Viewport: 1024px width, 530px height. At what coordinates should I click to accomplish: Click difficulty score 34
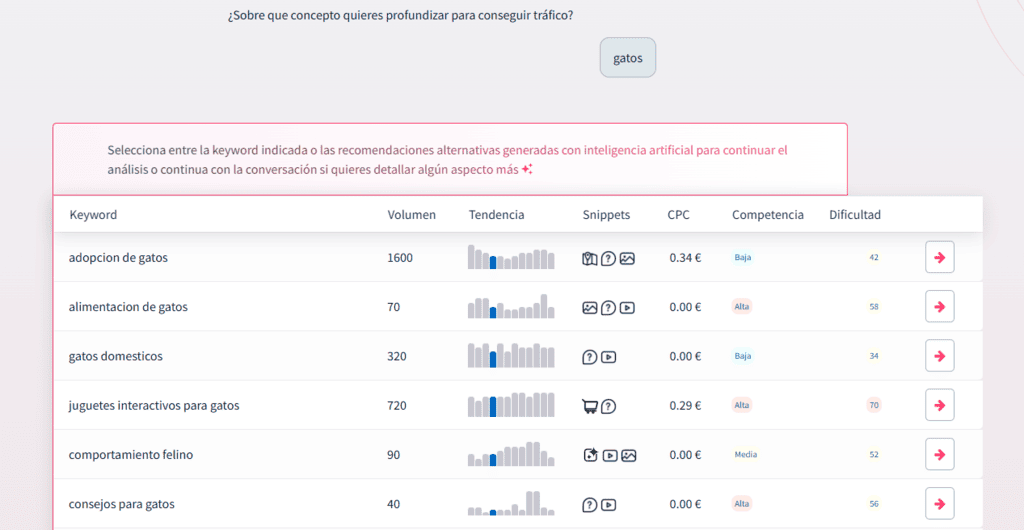pos(874,356)
